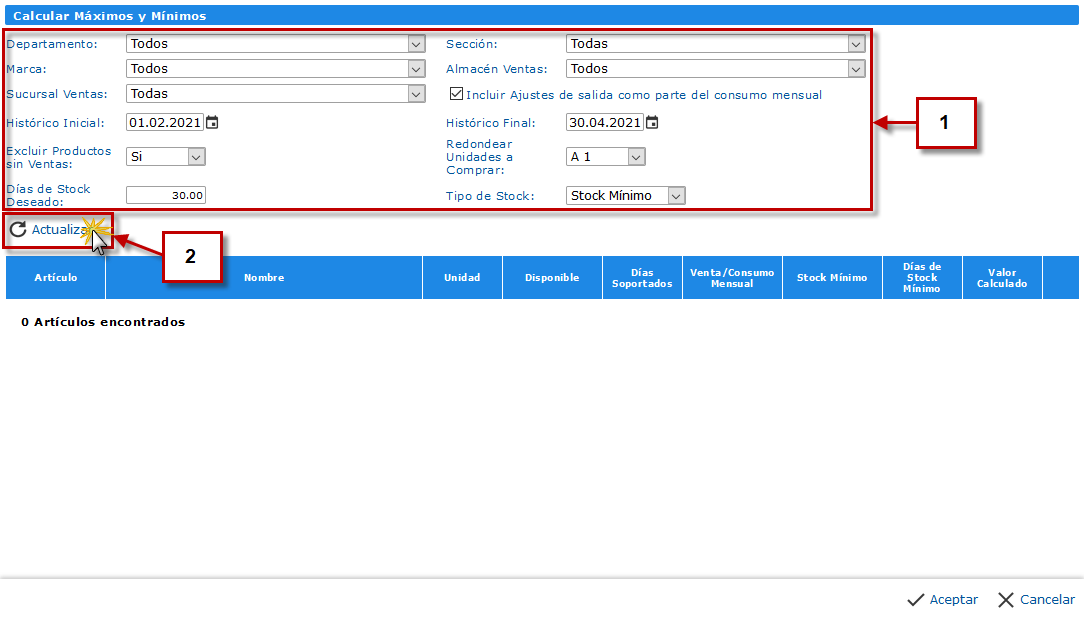1084x620 pixels.
Task: Click the Días de Stock Deseado field
Action: (x=166, y=196)
